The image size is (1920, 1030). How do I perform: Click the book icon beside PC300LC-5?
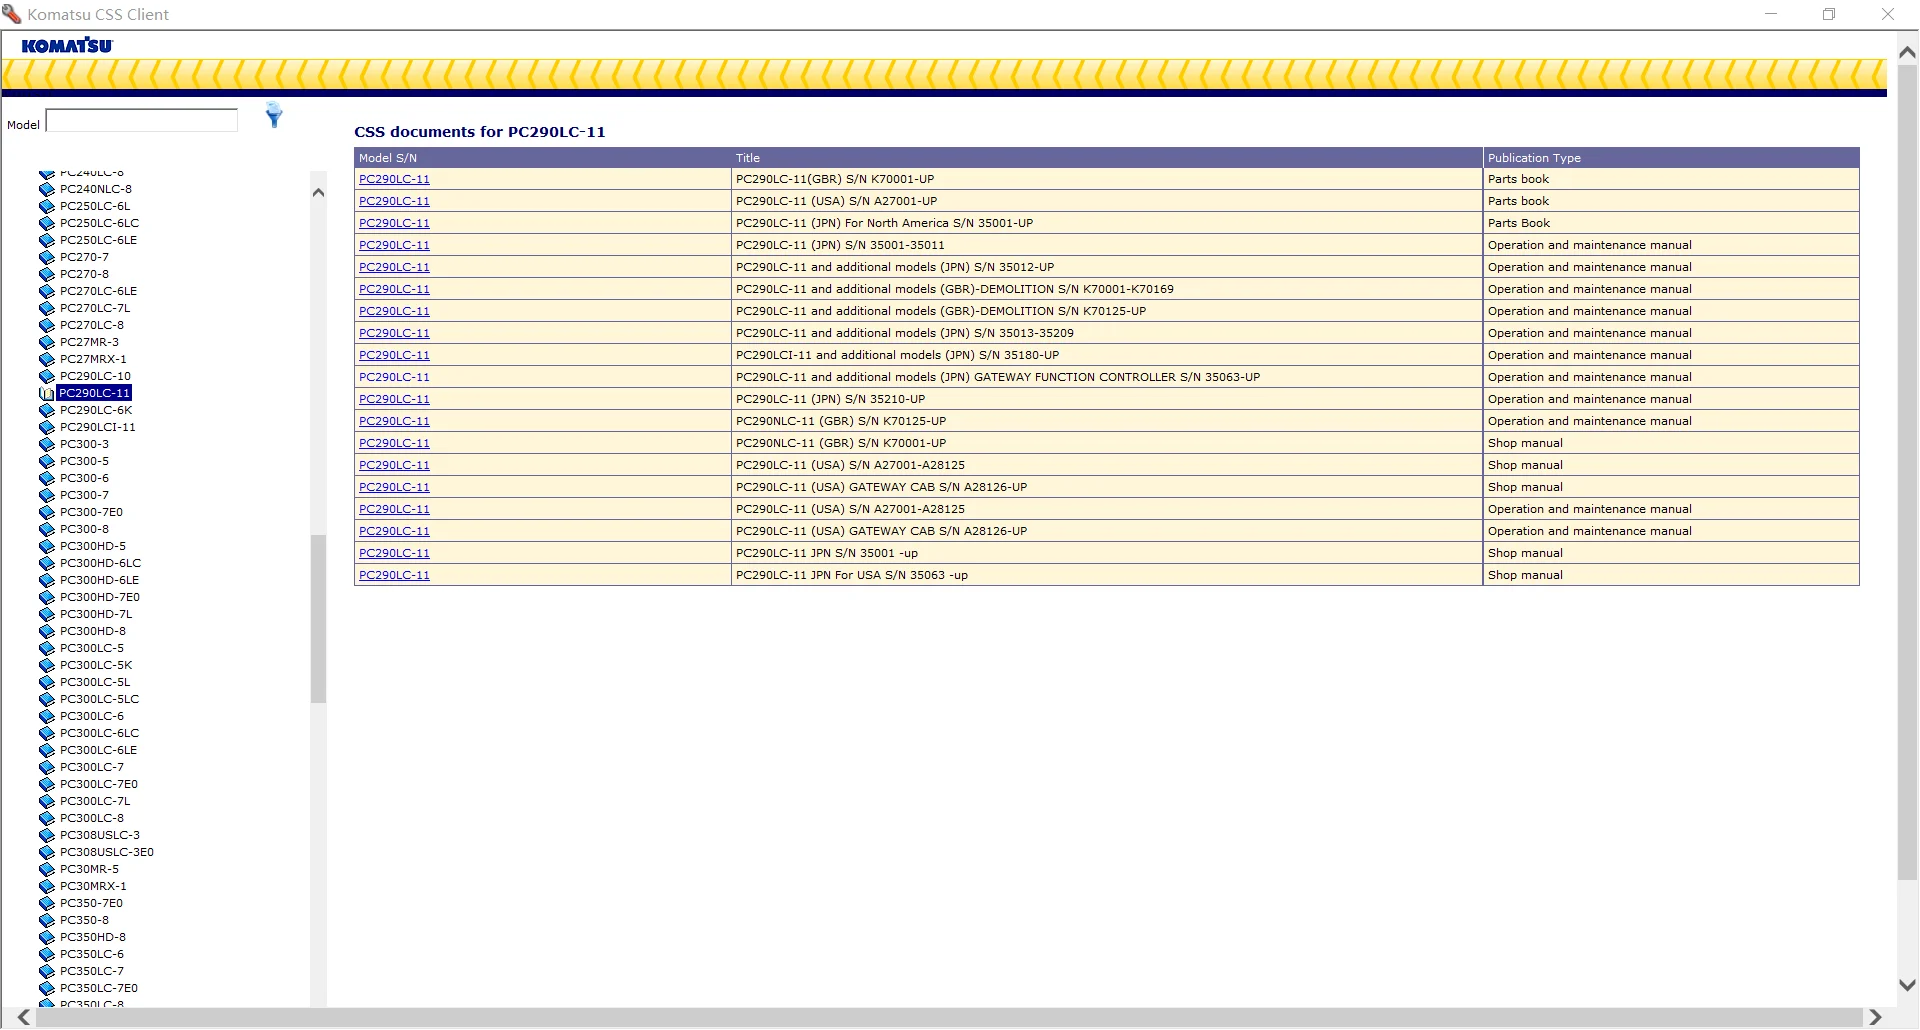(46, 648)
